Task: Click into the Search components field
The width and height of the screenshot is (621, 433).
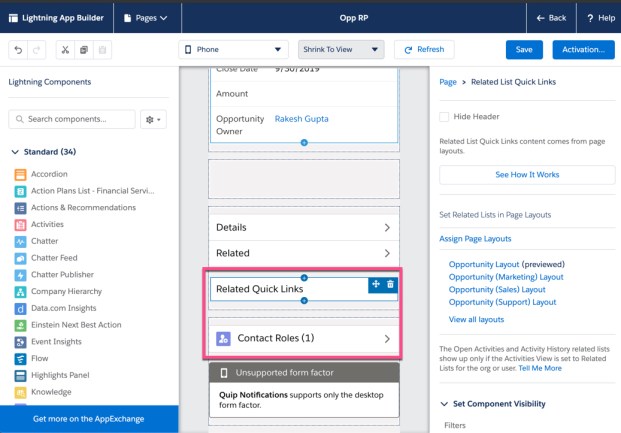Action: [x=72, y=119]
